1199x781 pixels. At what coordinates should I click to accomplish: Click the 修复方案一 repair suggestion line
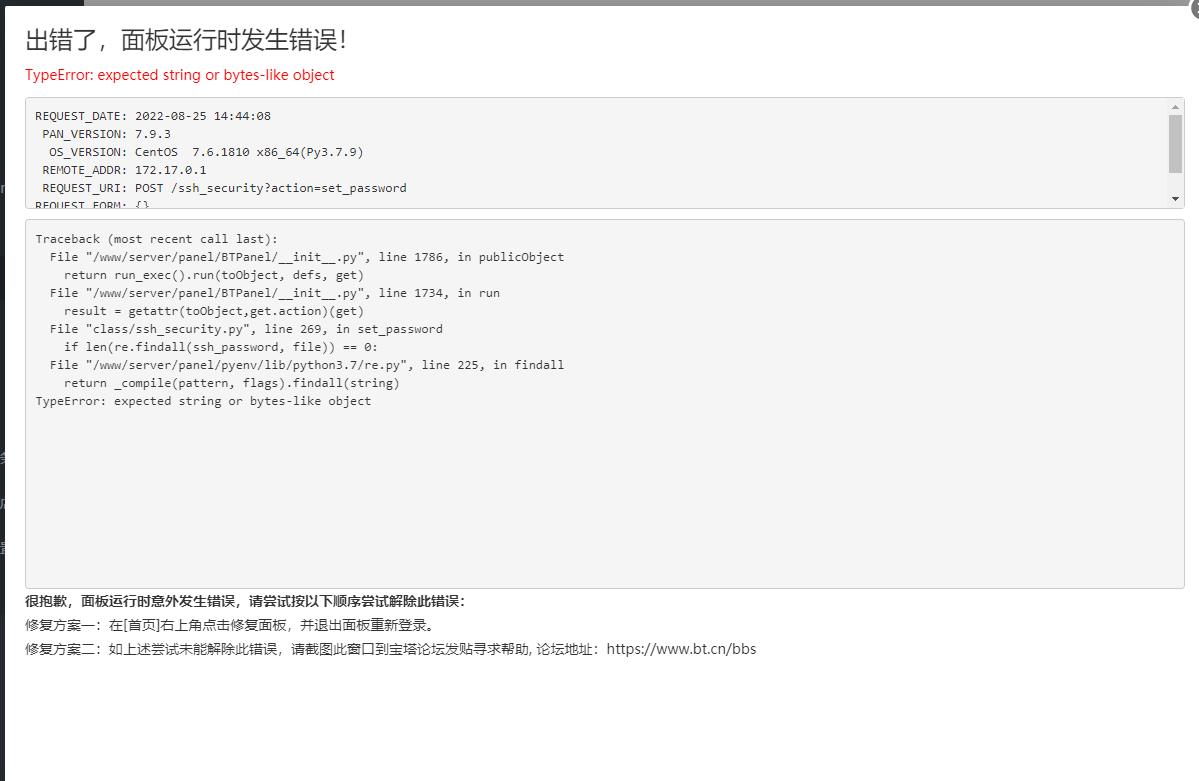click(x=230, y=625)
